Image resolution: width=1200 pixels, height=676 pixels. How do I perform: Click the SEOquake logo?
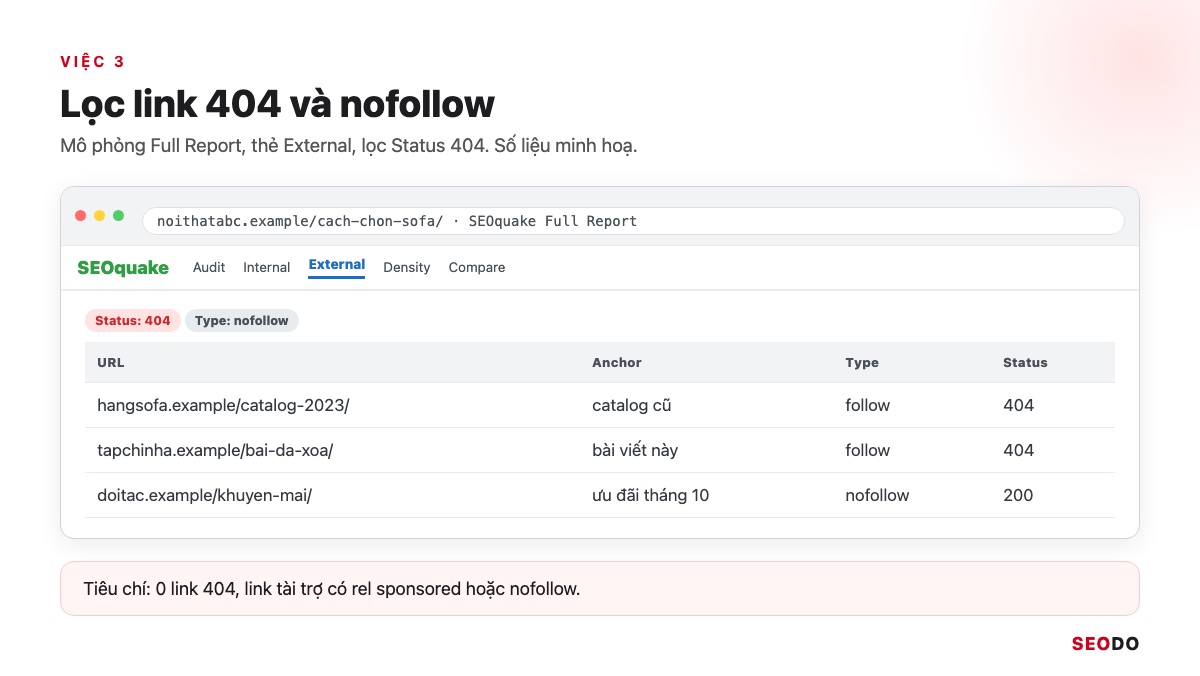pyautogui.click(x=123, y=267)
